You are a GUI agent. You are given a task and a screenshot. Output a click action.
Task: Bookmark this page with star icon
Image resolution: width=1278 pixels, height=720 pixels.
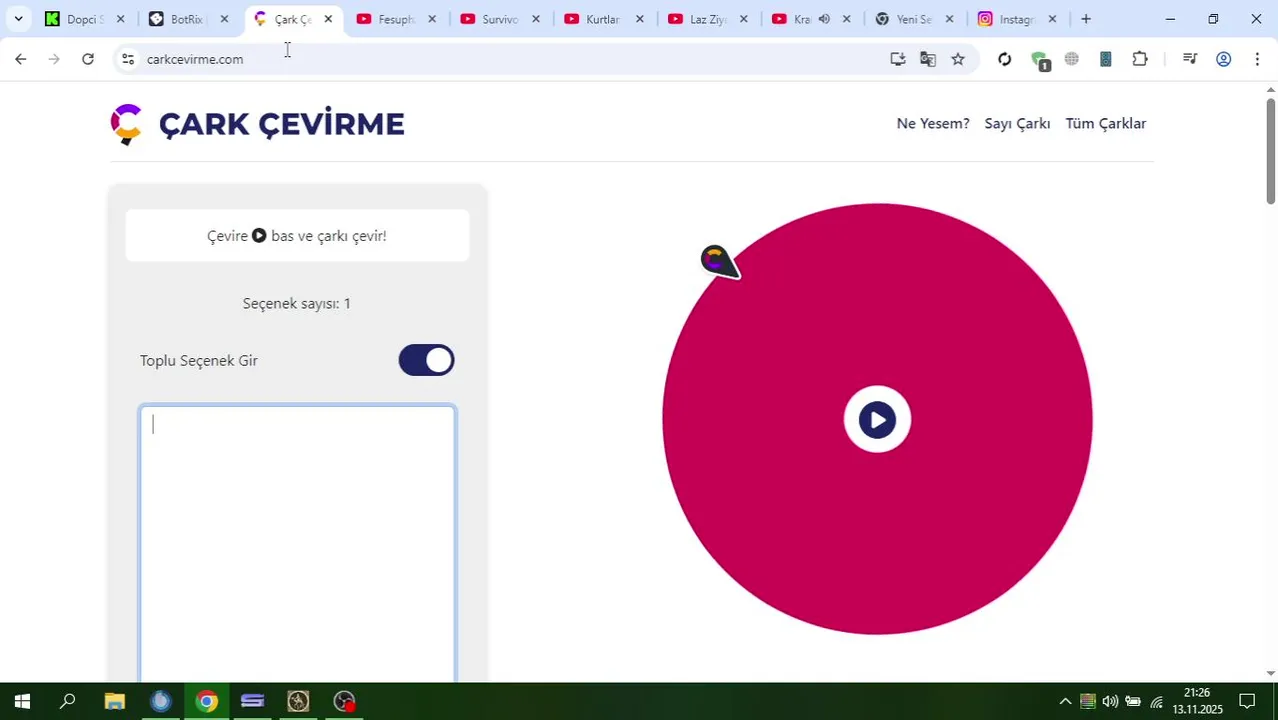(x=958, y=59)
